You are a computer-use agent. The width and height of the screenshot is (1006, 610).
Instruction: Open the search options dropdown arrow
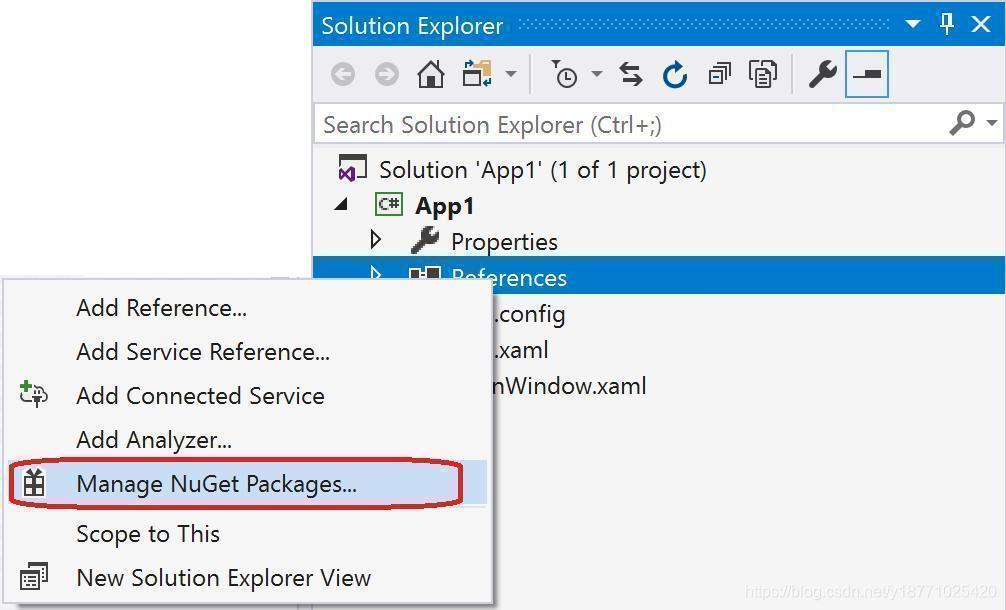(x=992, y=122)
